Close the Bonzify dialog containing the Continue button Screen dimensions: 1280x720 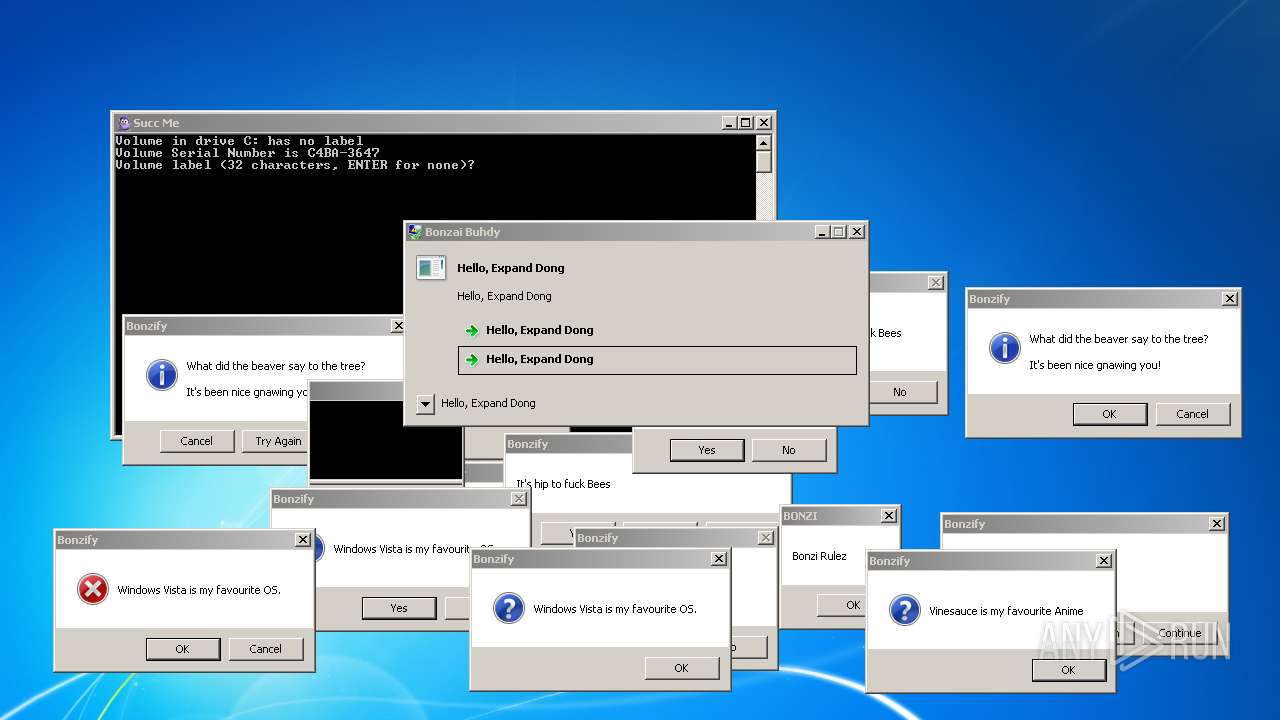1217,524
